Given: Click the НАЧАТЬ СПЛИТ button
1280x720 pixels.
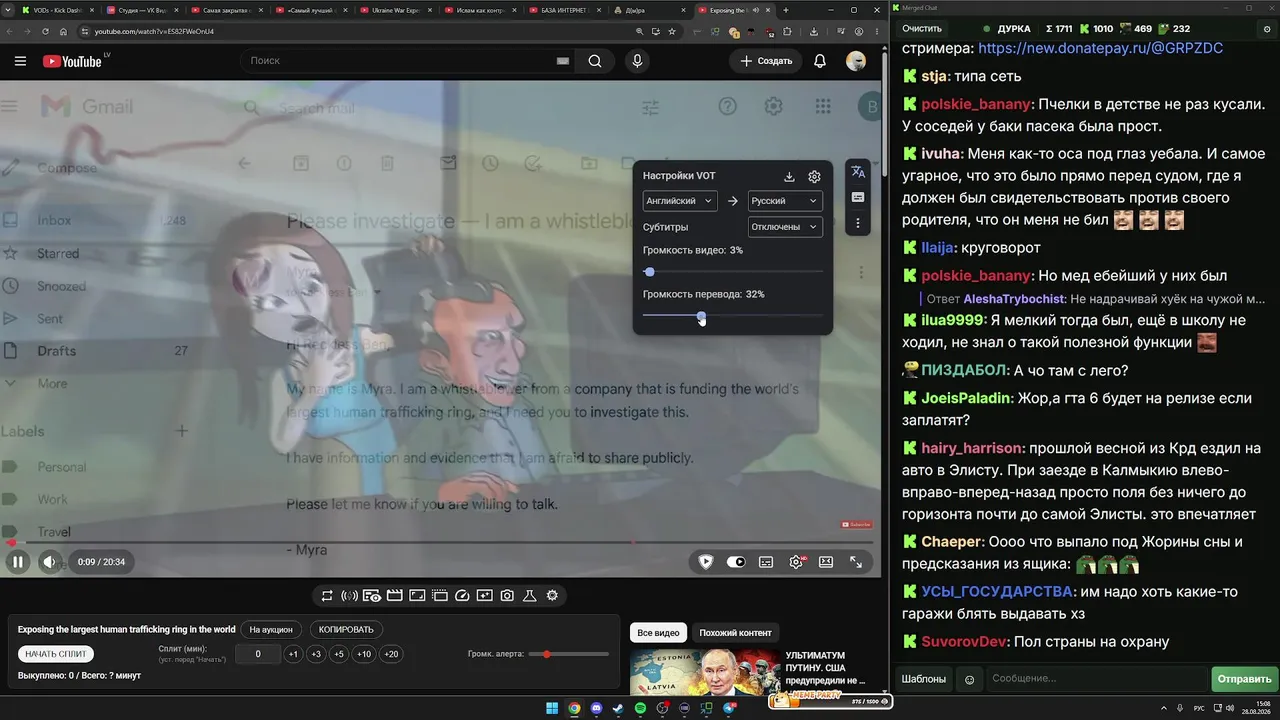Looking at the screenshot, I should click(56, 654).
